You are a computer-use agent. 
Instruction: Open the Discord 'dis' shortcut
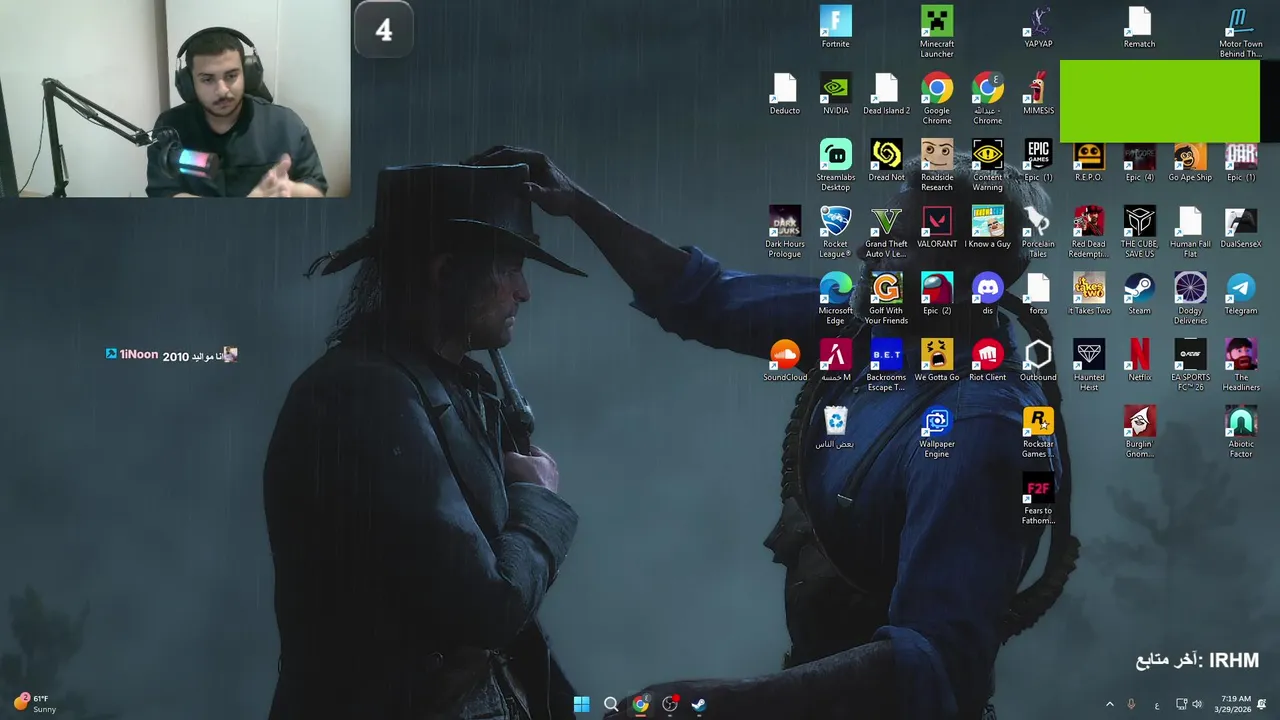[987, 294]
